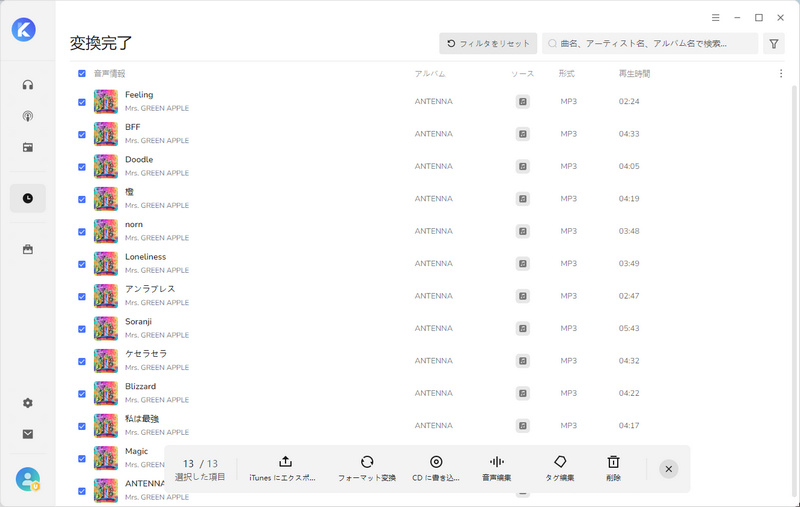The height and width of the screenshot is (507, 800).
Task: Open the filter funnel icon
Action: (773, 44)
